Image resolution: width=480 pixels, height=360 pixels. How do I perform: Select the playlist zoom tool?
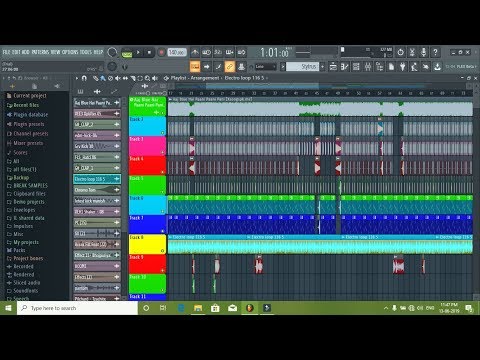tap(147, 78)
